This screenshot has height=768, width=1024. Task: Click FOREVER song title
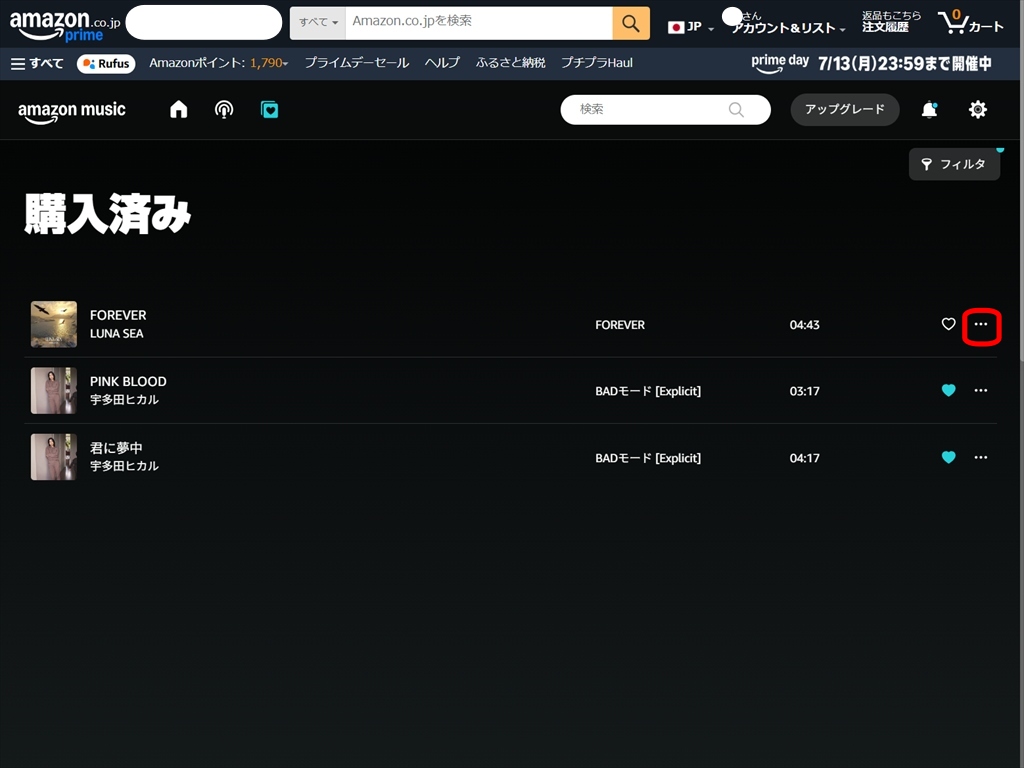tap(118, 315)
